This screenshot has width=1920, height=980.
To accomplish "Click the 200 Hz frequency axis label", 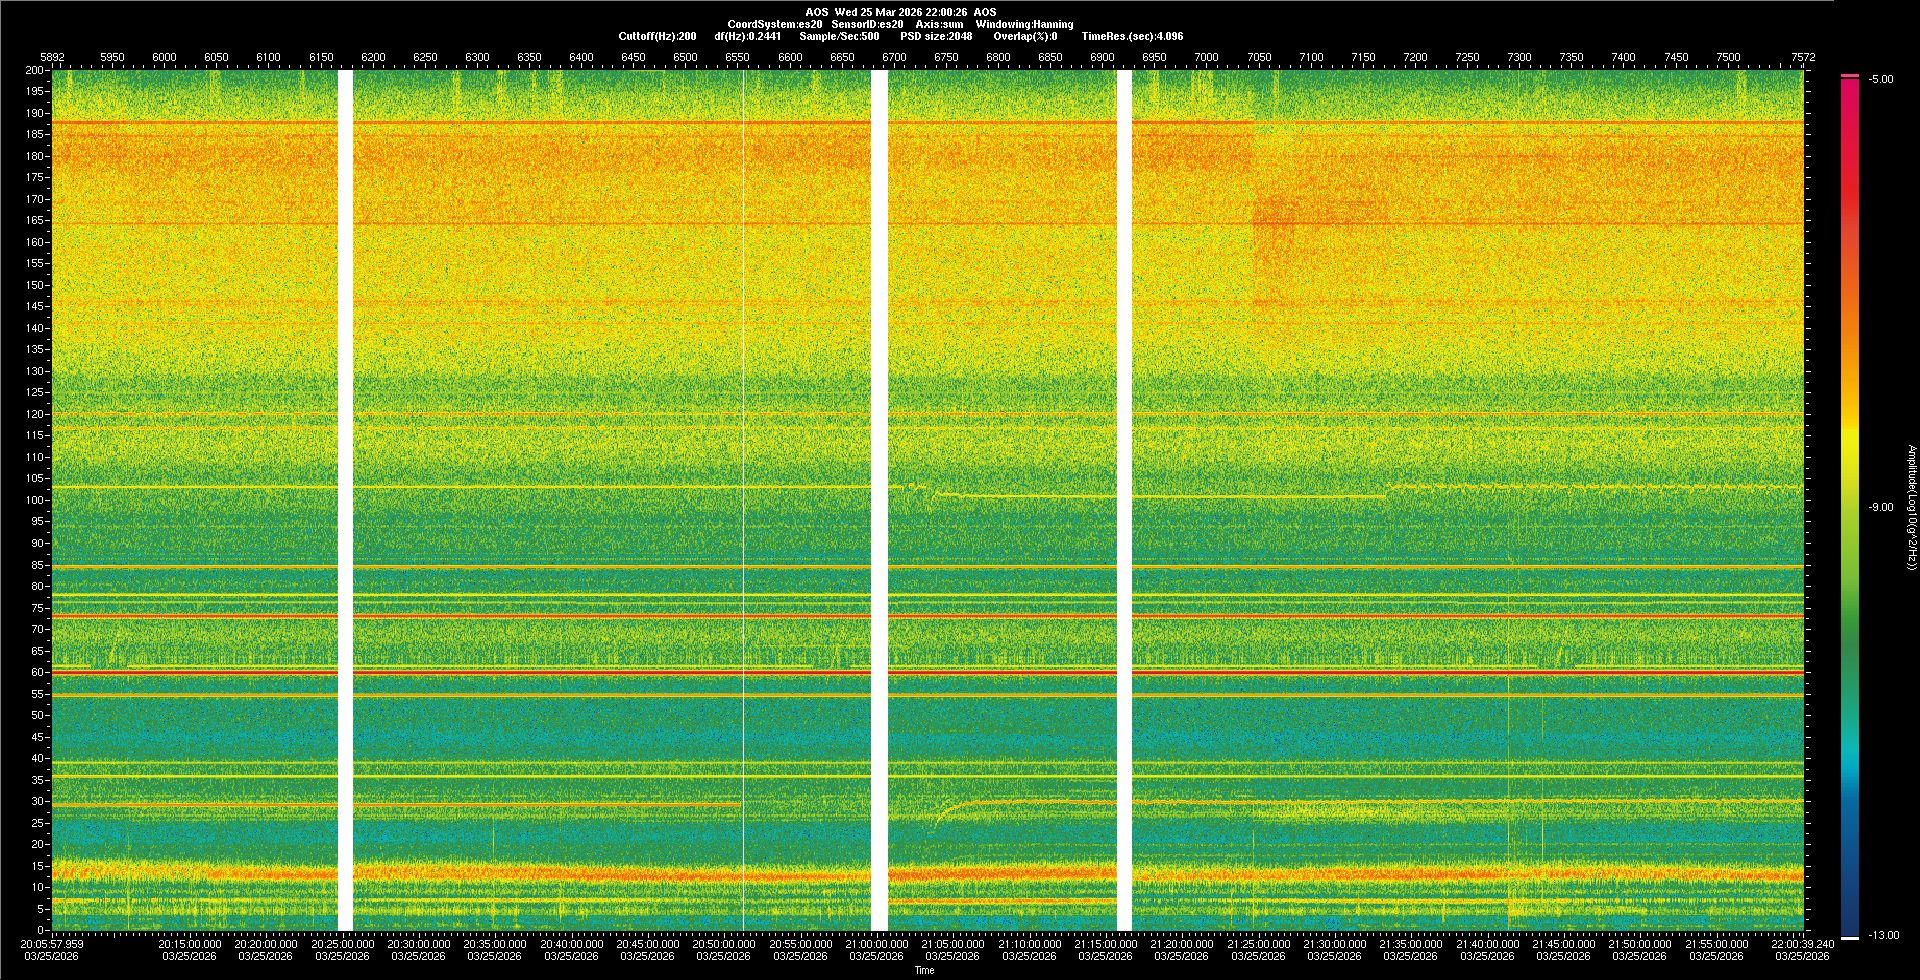I will [34, 70].
